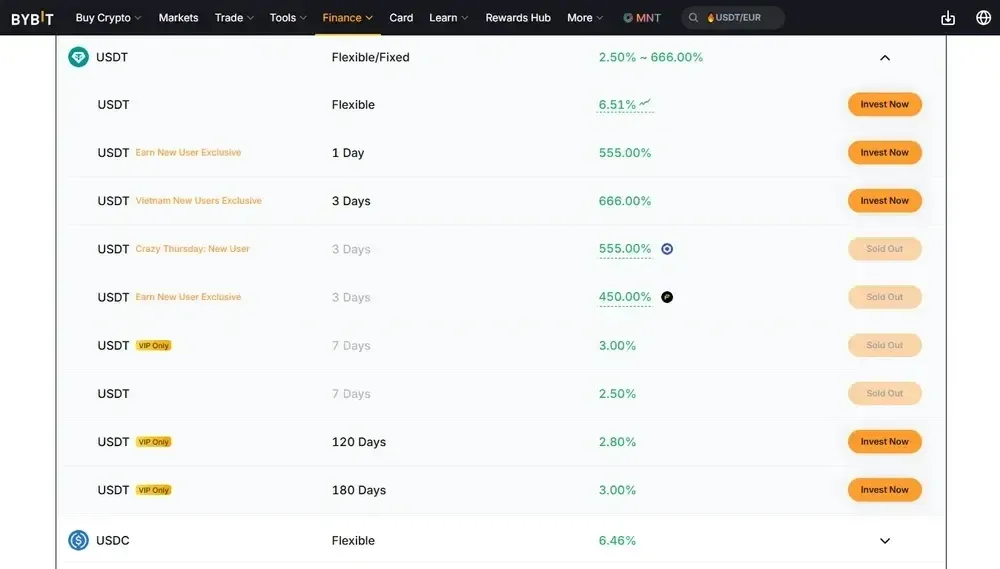The width and height of the screenshot is (1000, 569).
Task: Click Invest Now for the 120 Days USDT
Action: (885, 441)
